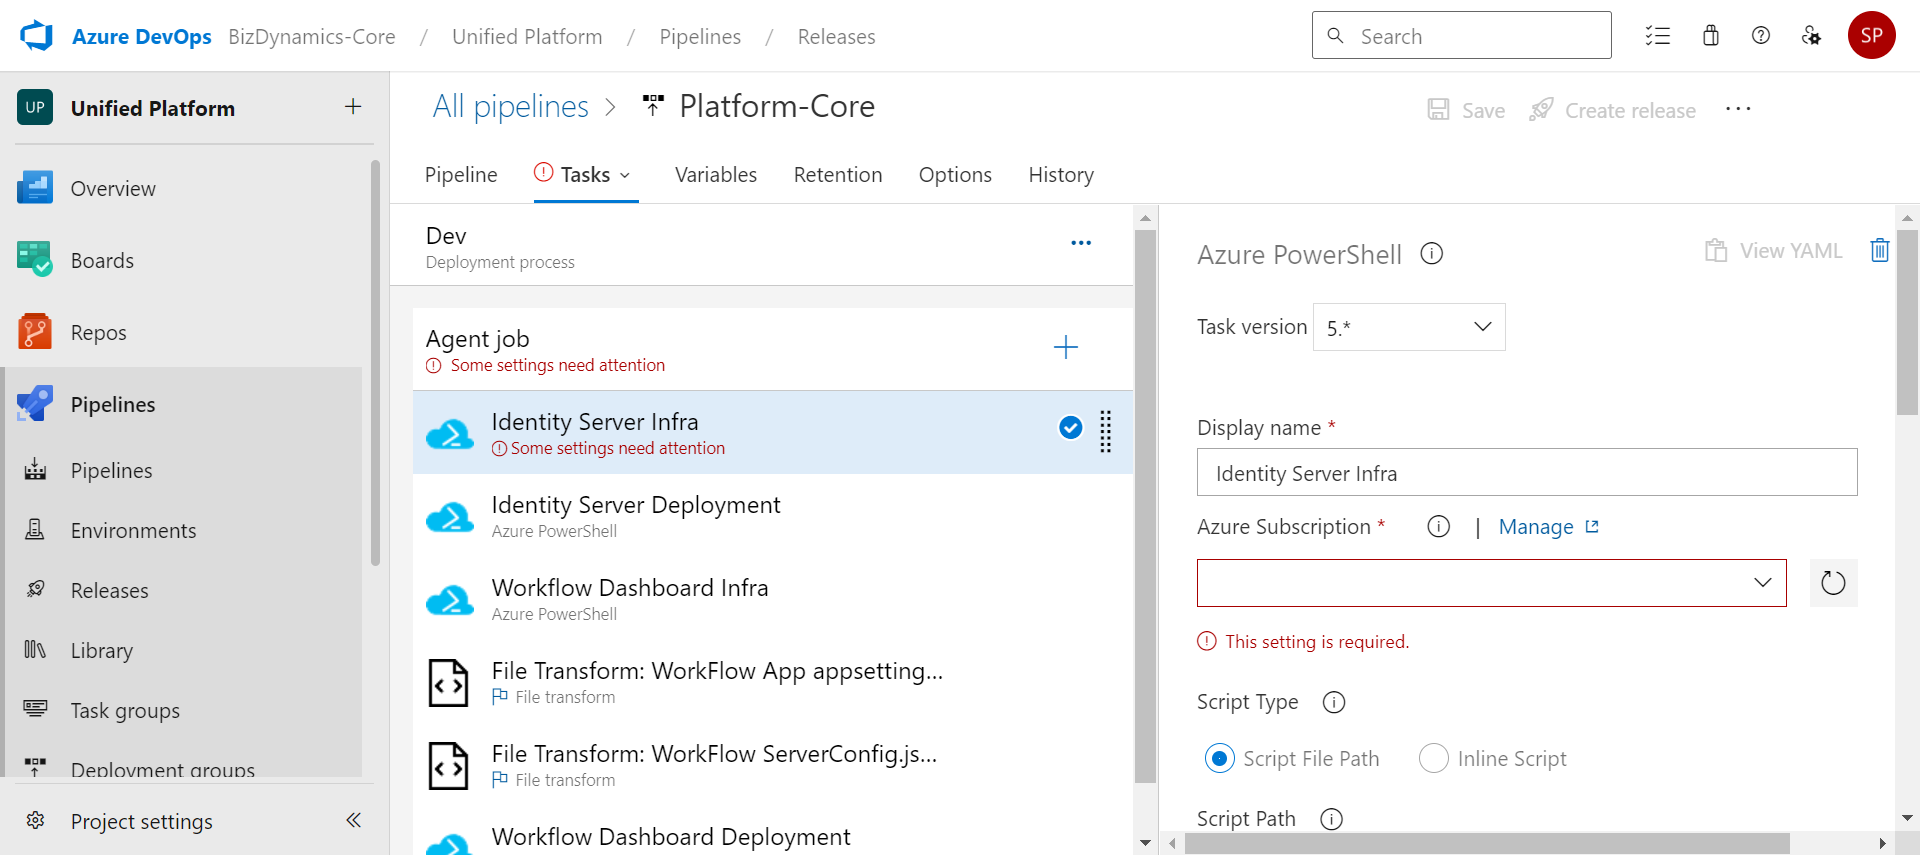Image resolution: width=1920 pixels, height=855 pixels.
Task: Switch to the Variables tab
Action: 716,175
